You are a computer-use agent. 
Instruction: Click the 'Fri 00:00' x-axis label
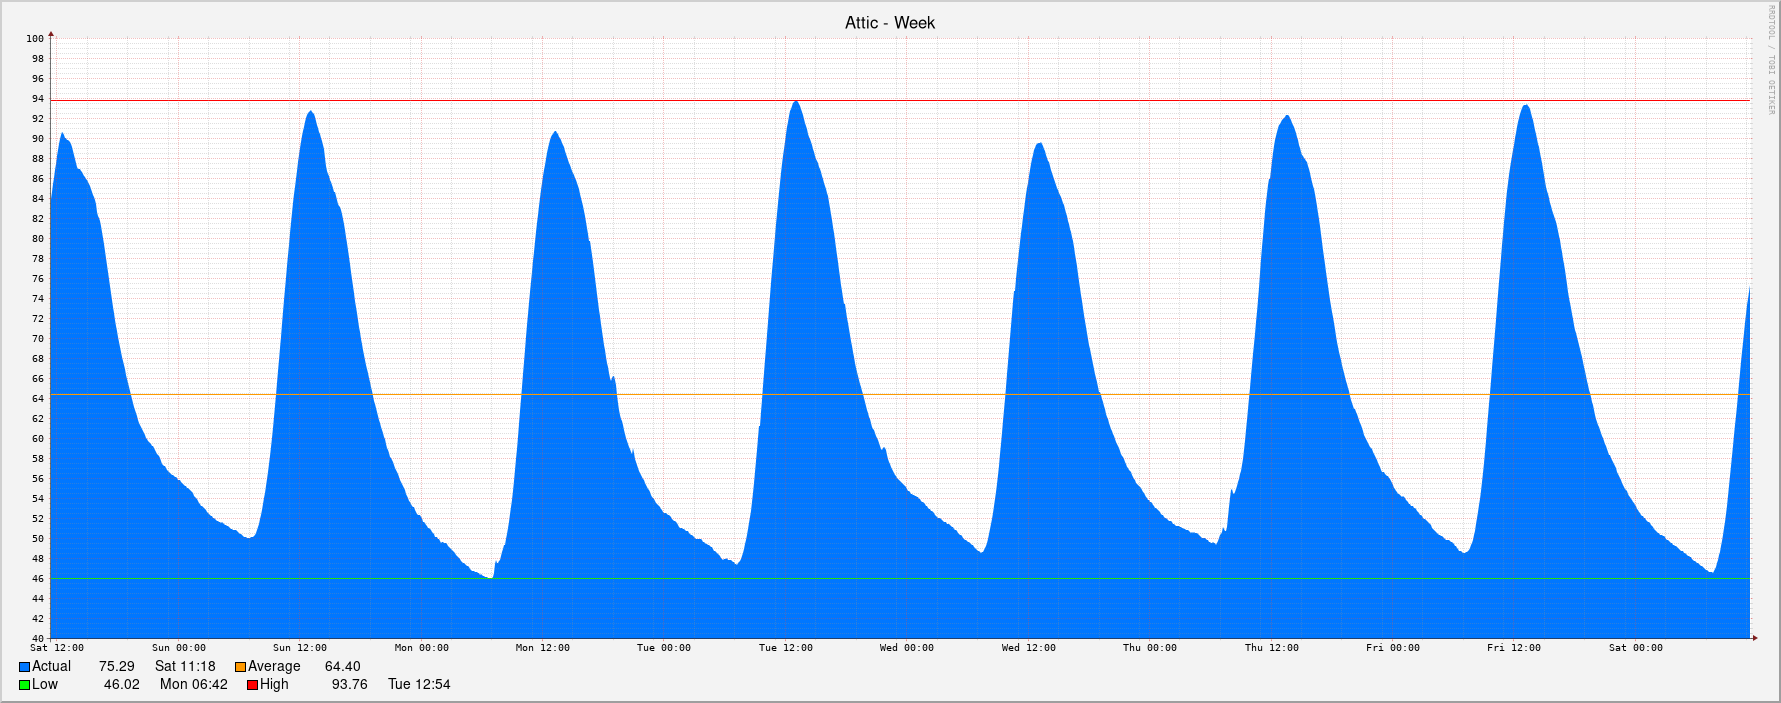1392,648
